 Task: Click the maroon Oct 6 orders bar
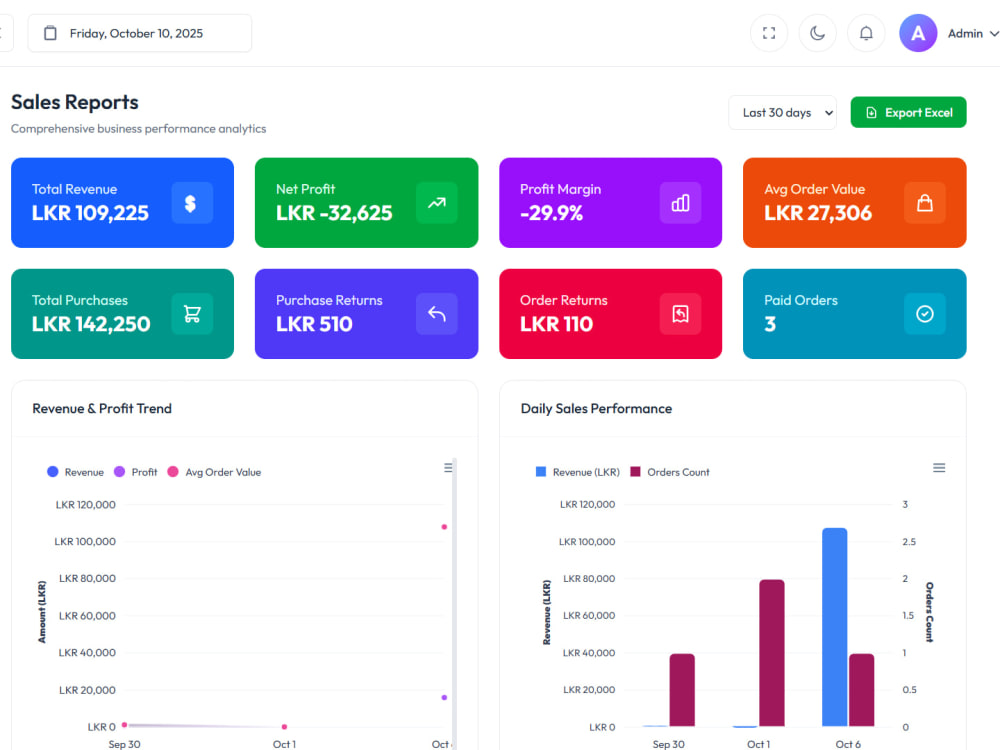(x=861, y=690)
